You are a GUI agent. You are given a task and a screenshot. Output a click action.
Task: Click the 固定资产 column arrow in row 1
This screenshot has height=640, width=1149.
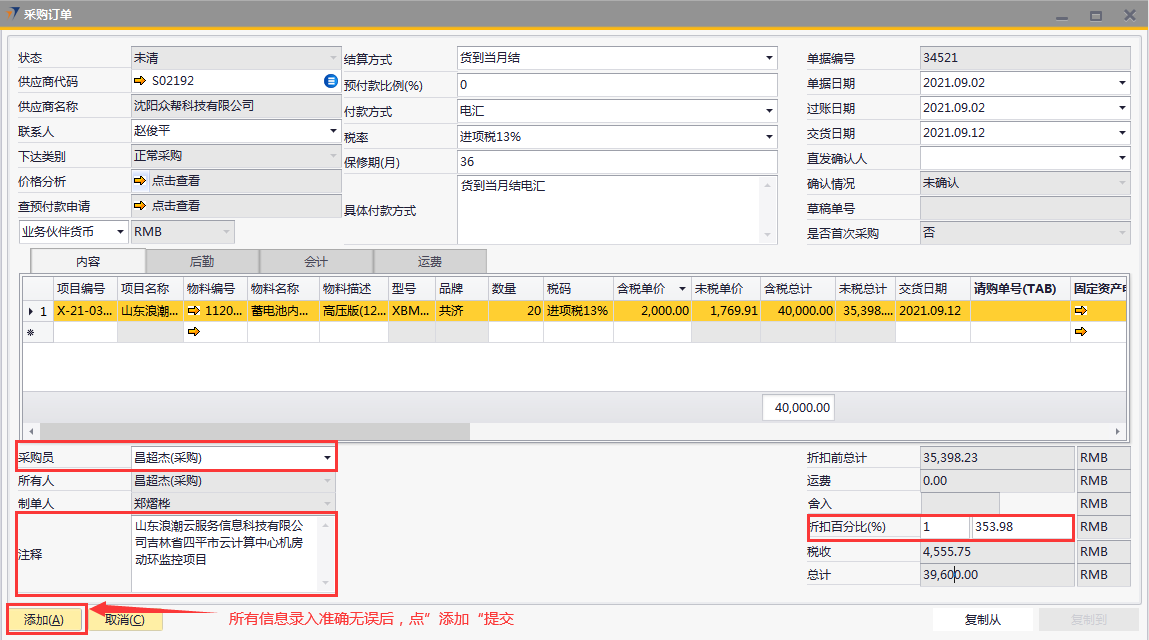click(1080, 311)
